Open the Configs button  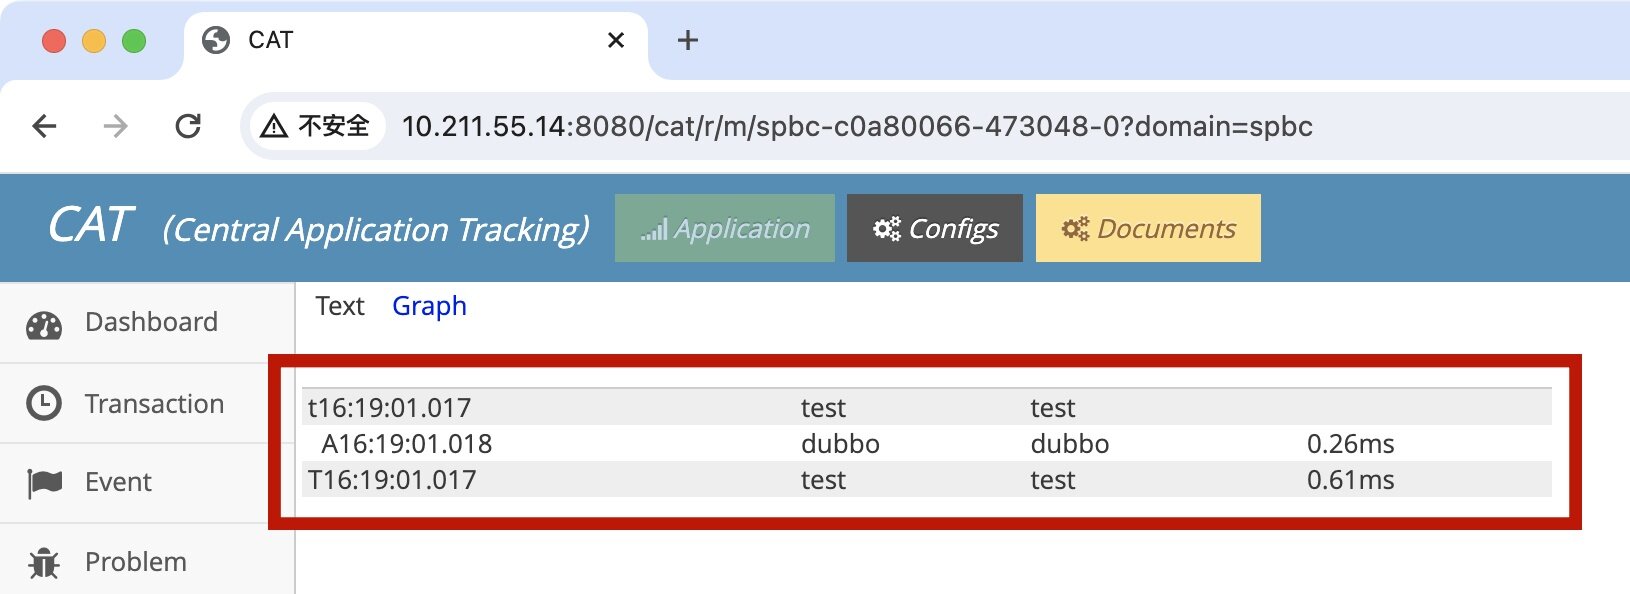click(935, 229)
